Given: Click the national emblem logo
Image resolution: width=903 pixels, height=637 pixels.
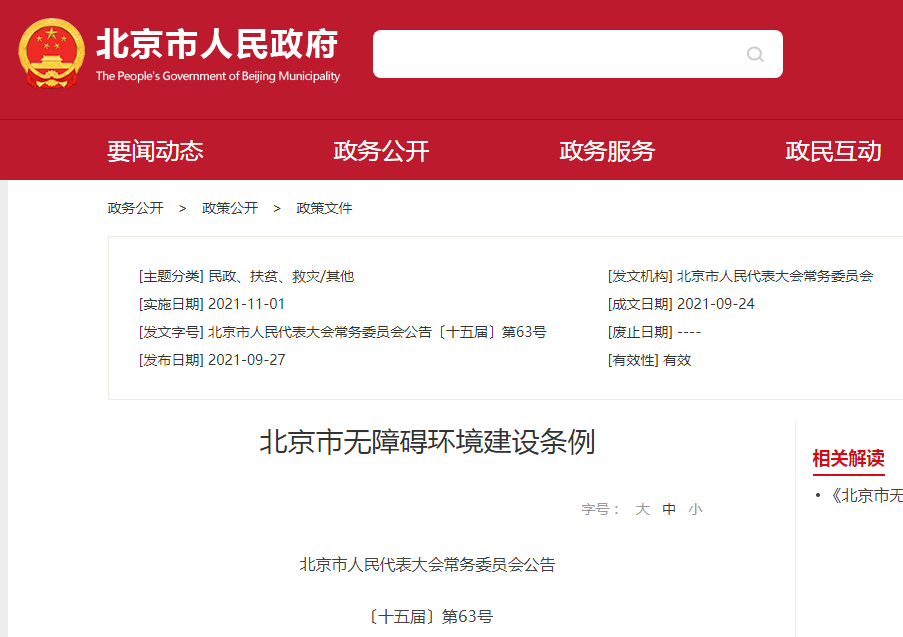Looking at the screenshot, I should pos(51,54).
